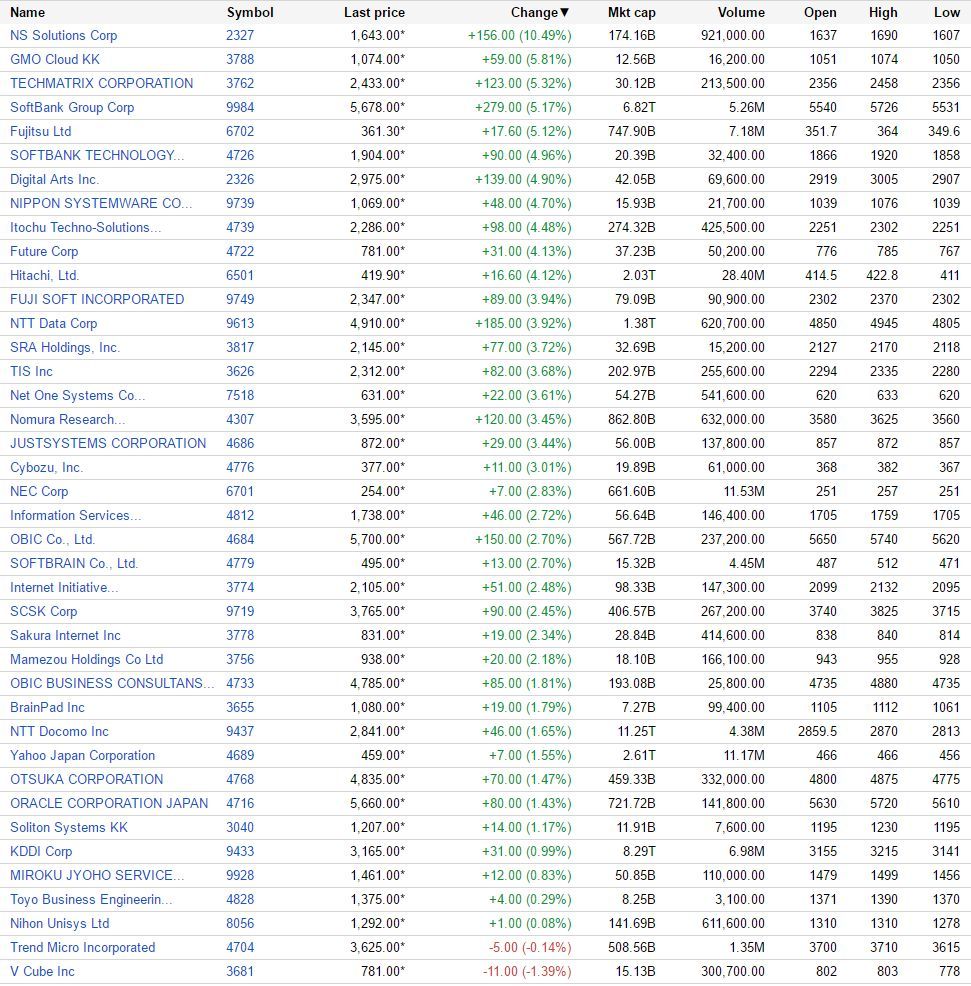The width and height of the screenshot is (971, 986).
Task: Sort by Name column header
Action: [x=28, y=13]
